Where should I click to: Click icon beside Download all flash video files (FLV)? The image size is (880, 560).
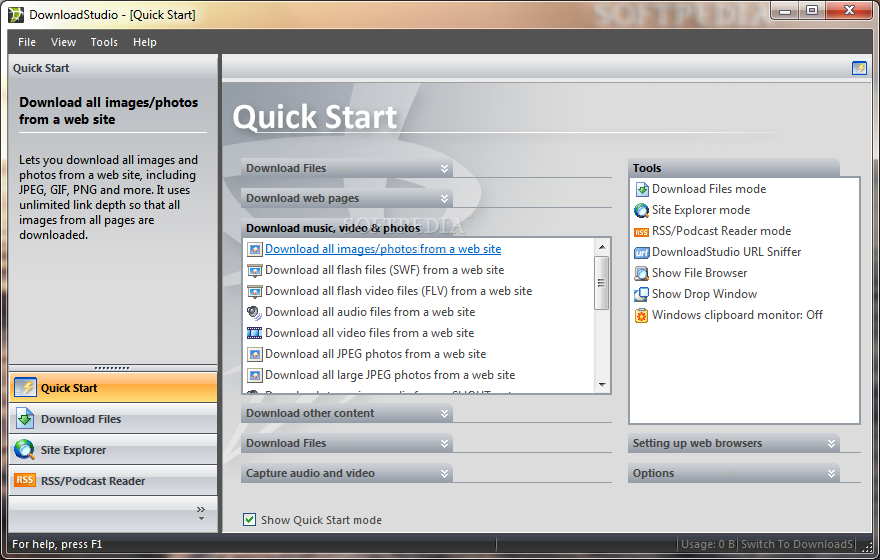pos(255,291)
